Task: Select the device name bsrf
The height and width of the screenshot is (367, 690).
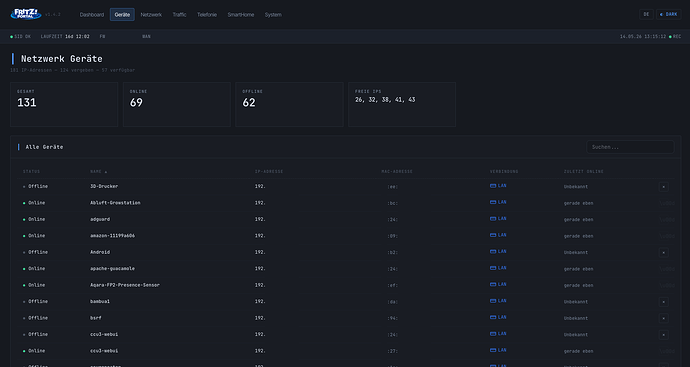Action: tap(96, 318)
